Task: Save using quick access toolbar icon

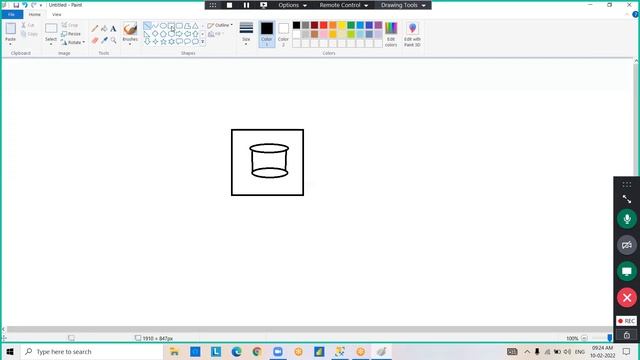Action: pyautogui.click(x=16, y=5)
